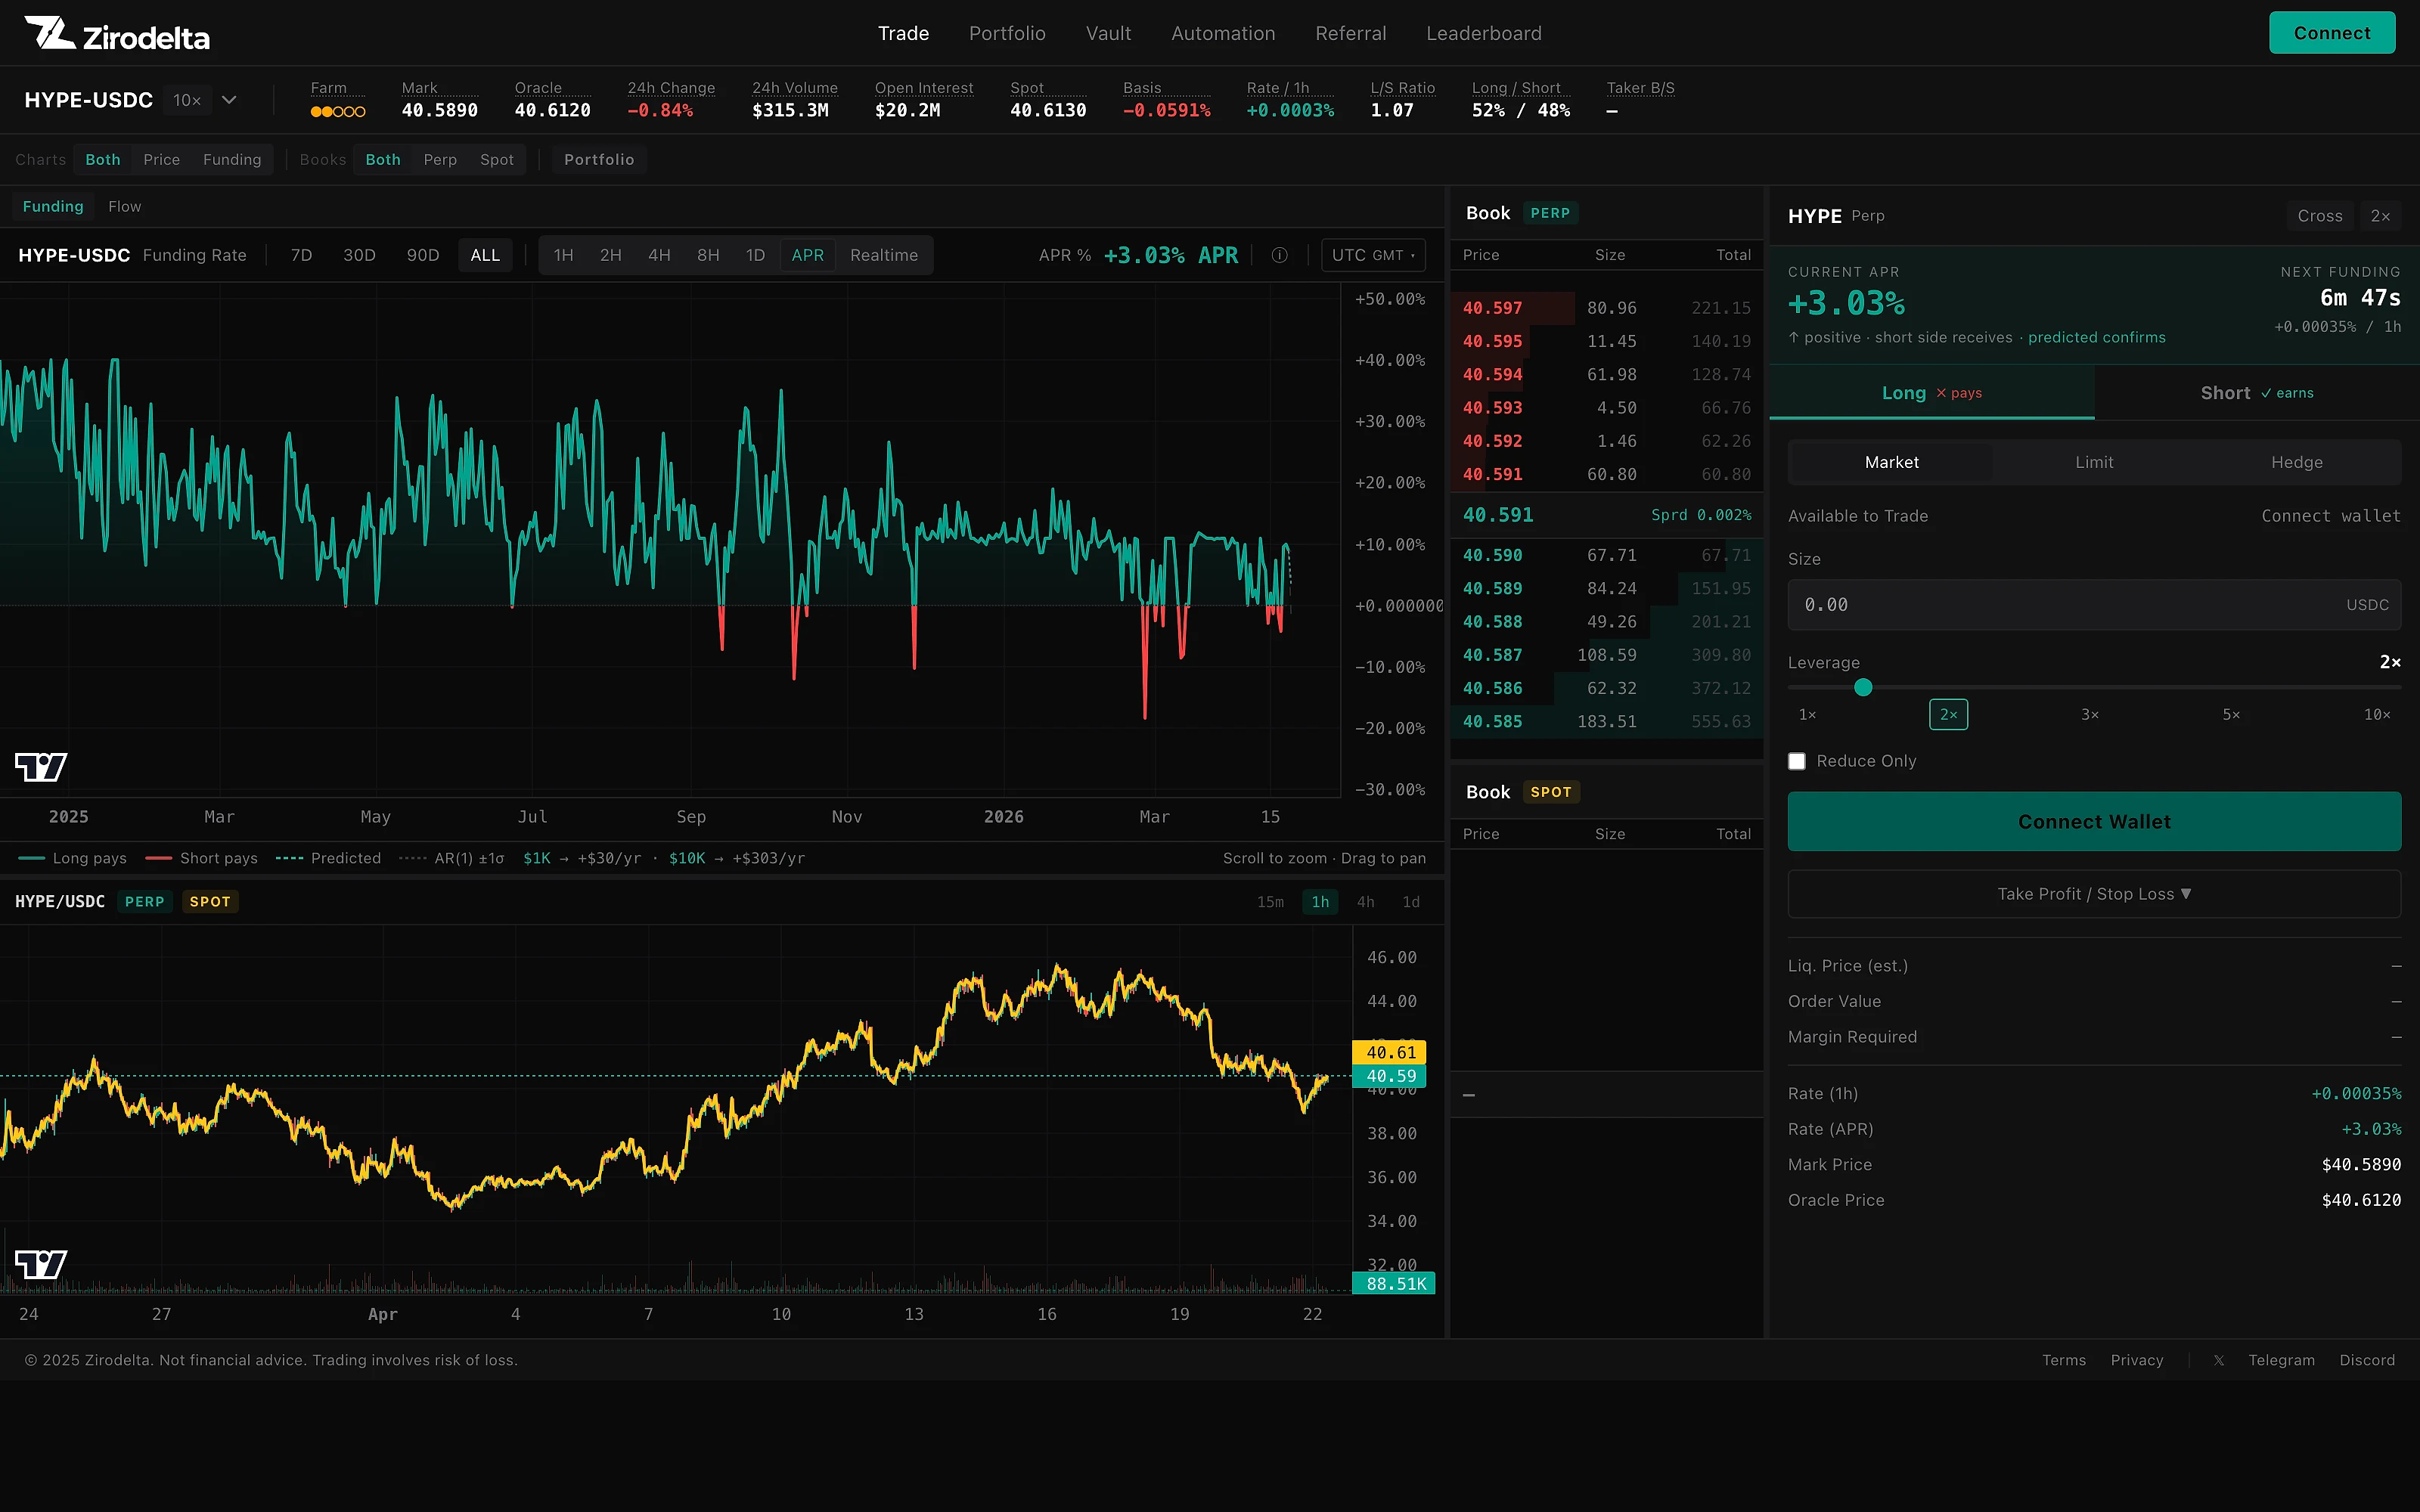Set price chart timeframe to 4h
2420x1512 pixels.
pyautogui.click(x=1365, y=902)
